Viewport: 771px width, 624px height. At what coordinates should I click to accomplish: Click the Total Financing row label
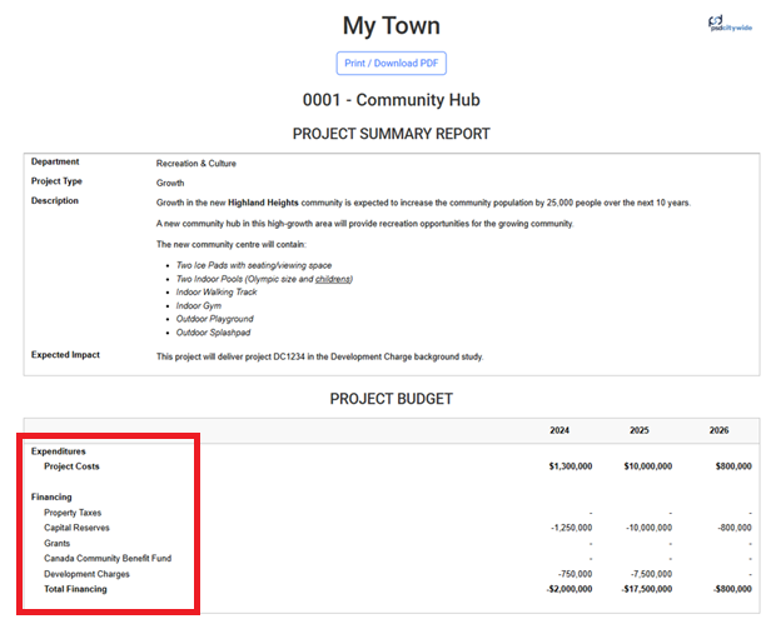(x=75, y=589)
